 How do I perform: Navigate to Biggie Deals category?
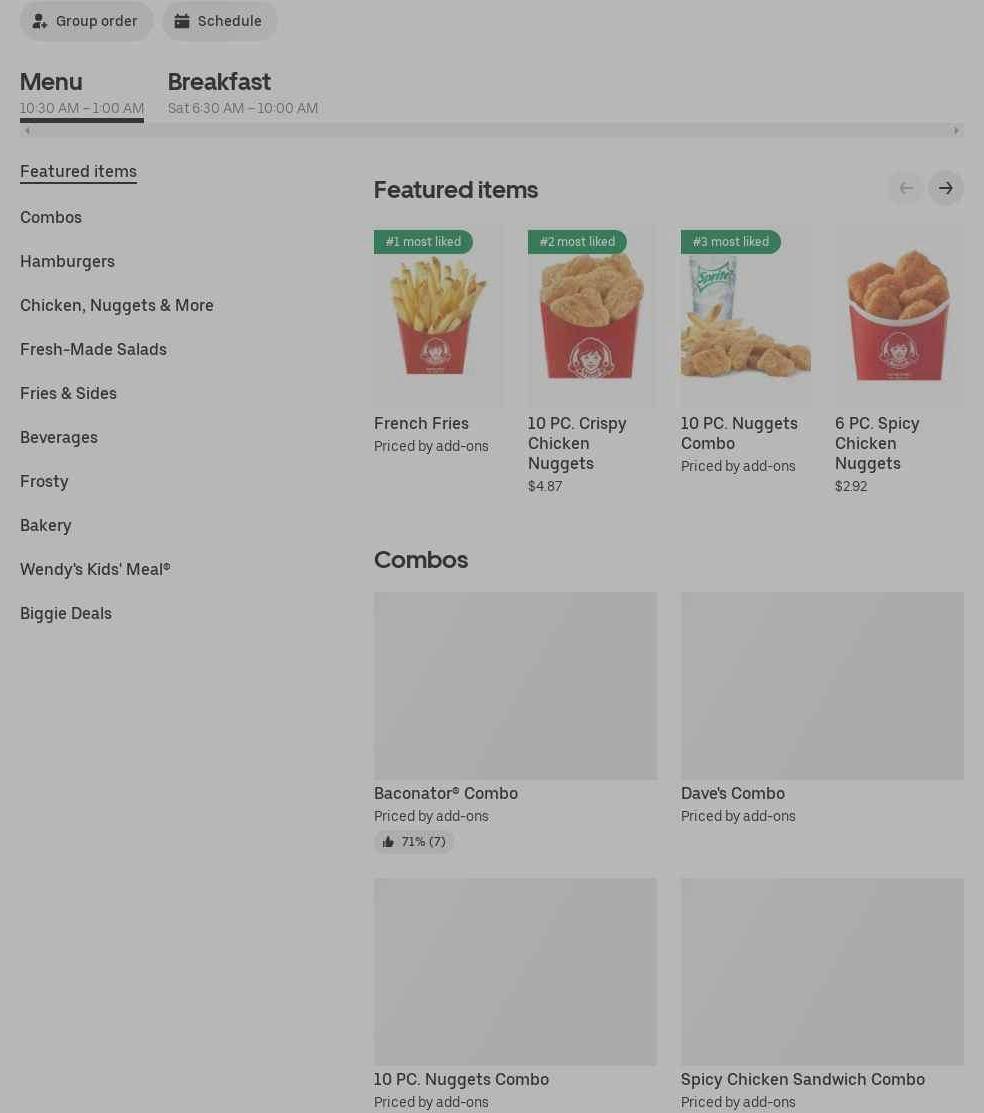point(66,613)
